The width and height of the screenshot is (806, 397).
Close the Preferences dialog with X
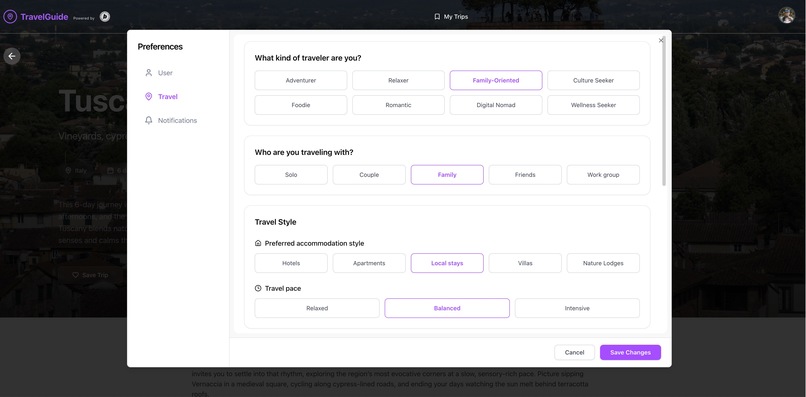661,40
